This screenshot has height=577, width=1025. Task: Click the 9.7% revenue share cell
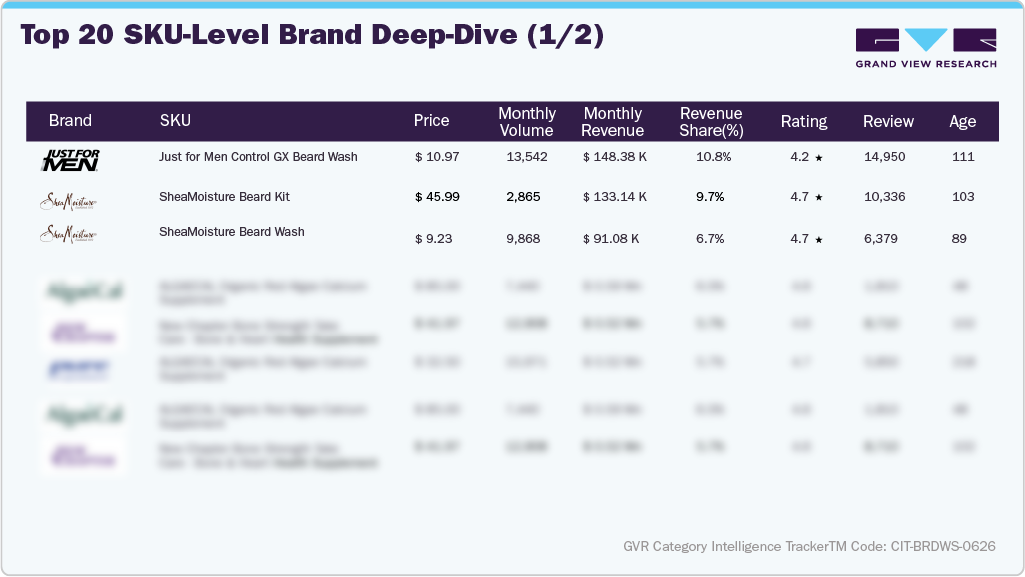point(710,197)
